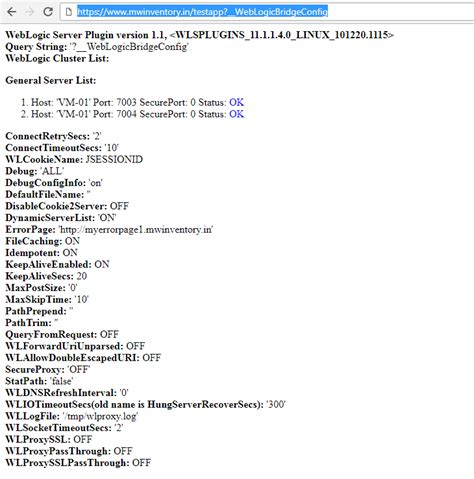Click the mwinventory.in address bar URL

coord(203,12)
